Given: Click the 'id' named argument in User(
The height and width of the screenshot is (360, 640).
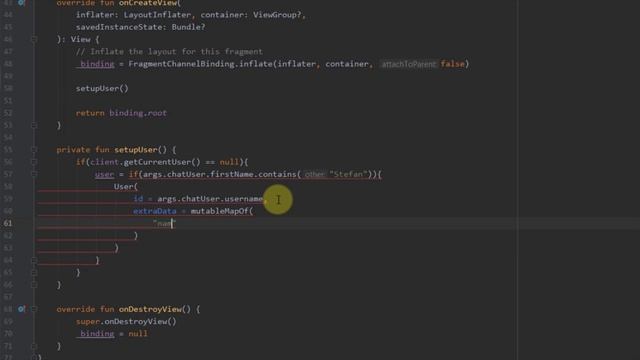Looking at the screenshot, I should click(138, 199).
